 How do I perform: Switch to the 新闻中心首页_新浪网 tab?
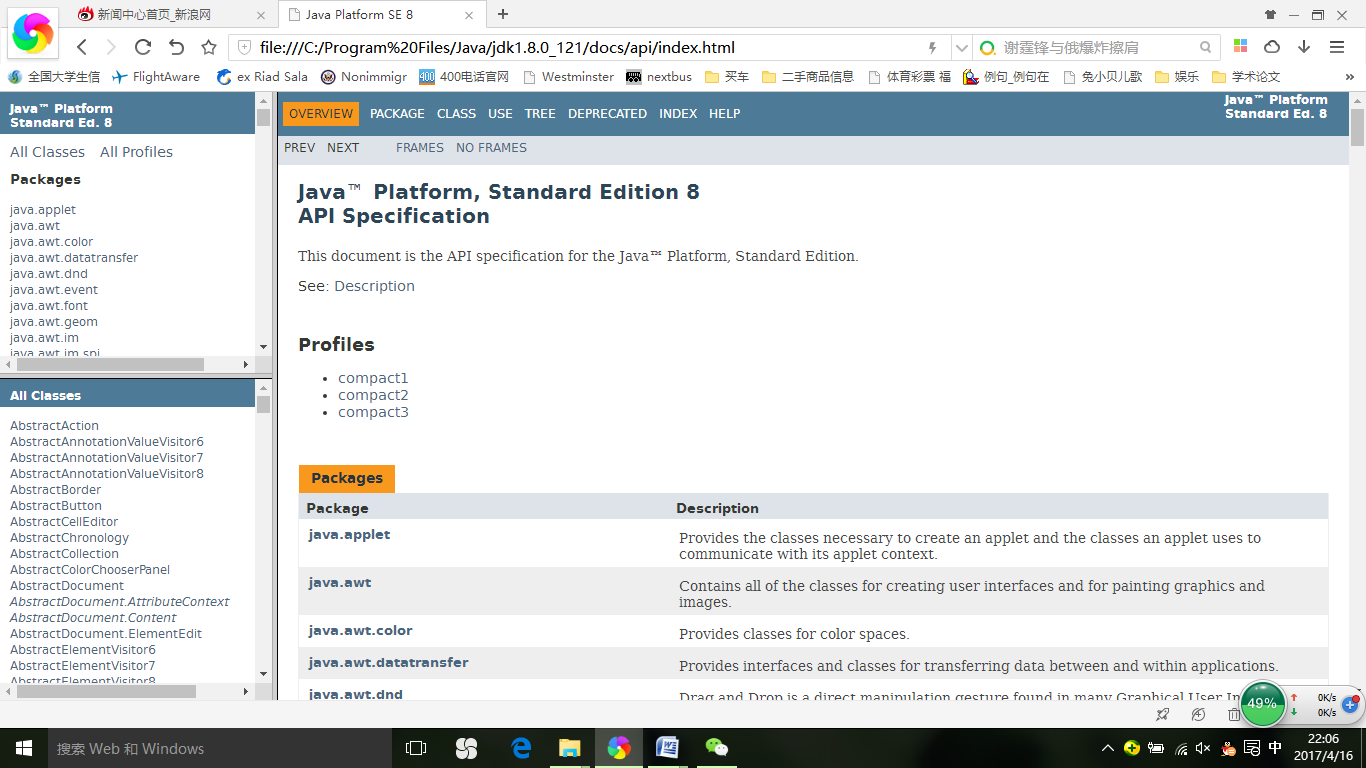click(172, 15)
